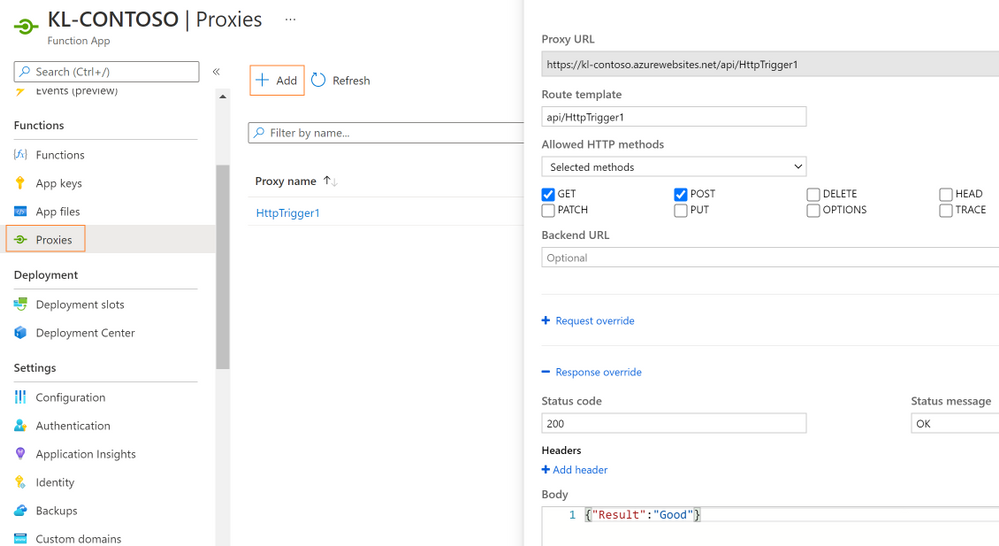Enable the OPTIONS method checkbox
This screenshot has width=999, height=546.
click(x=813, y=210)
